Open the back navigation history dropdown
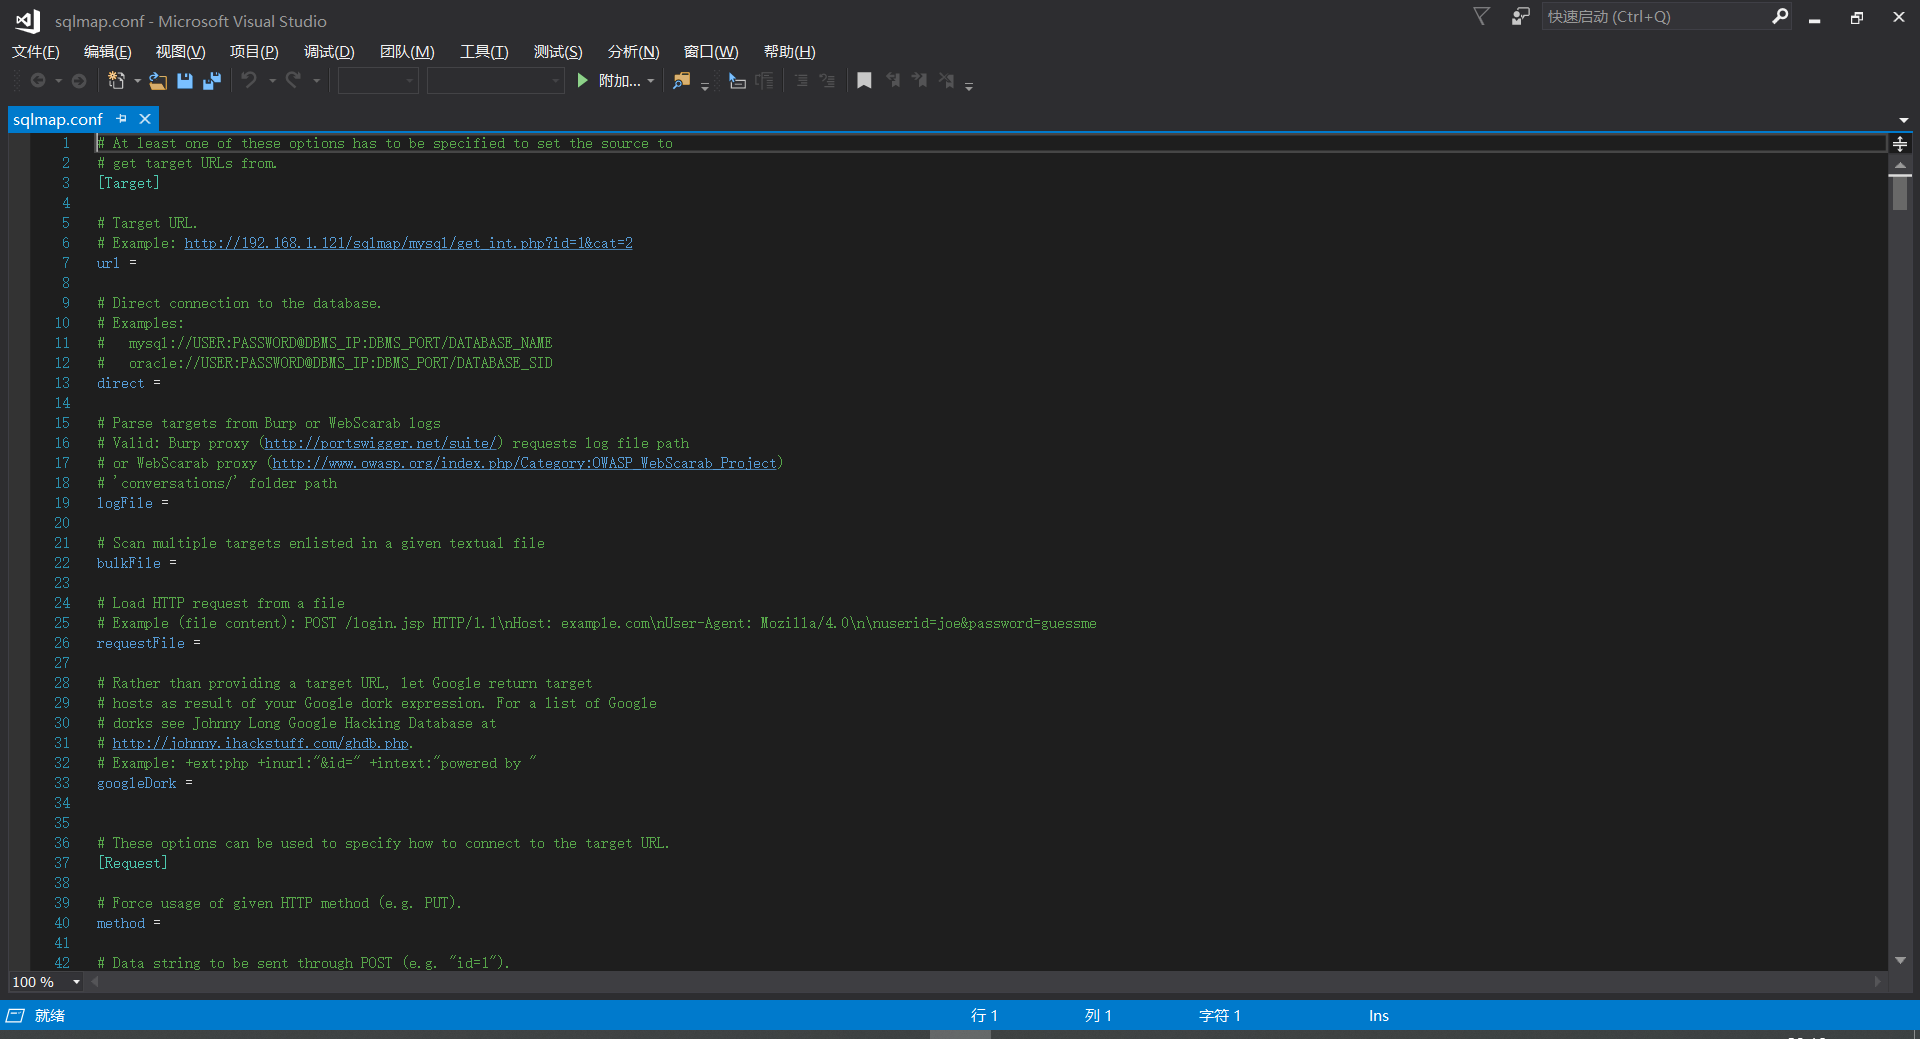Screen dimensions: 1920x1039 tap(59, 81)
